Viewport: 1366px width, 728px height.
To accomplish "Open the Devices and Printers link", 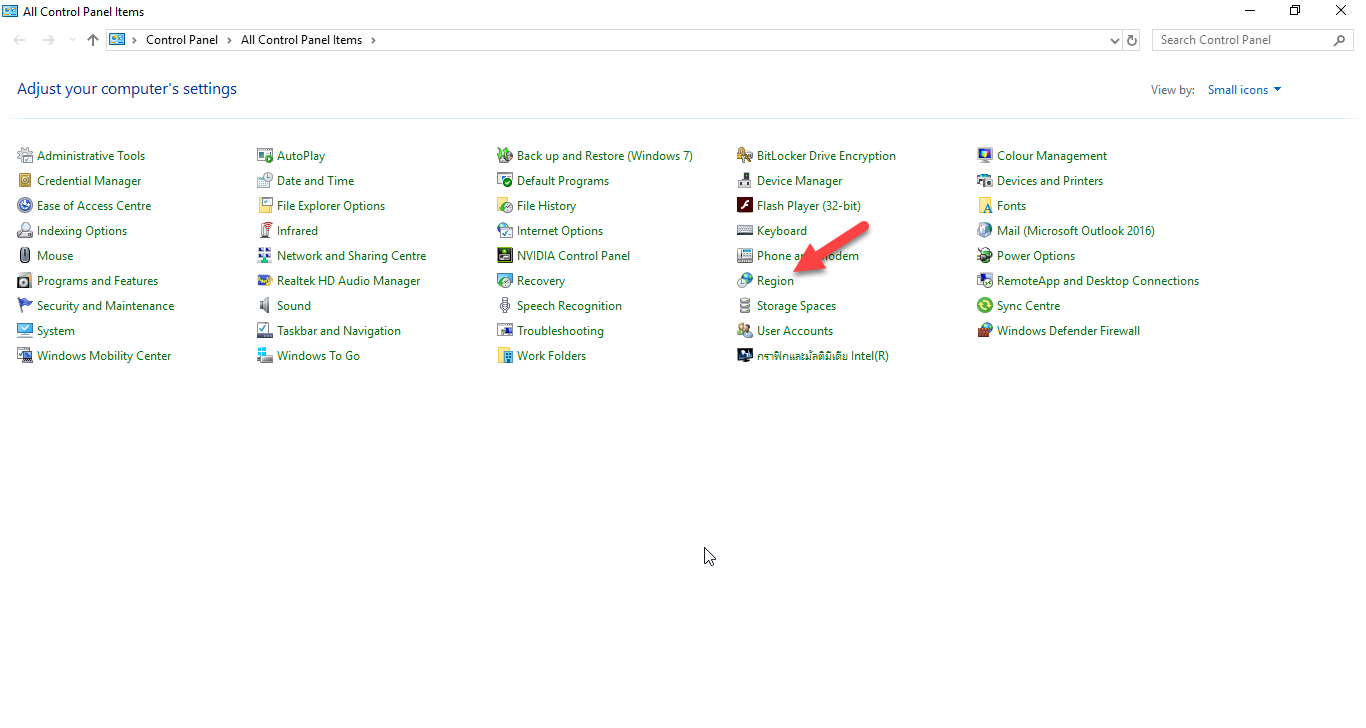I will (x=1050, y=180).
